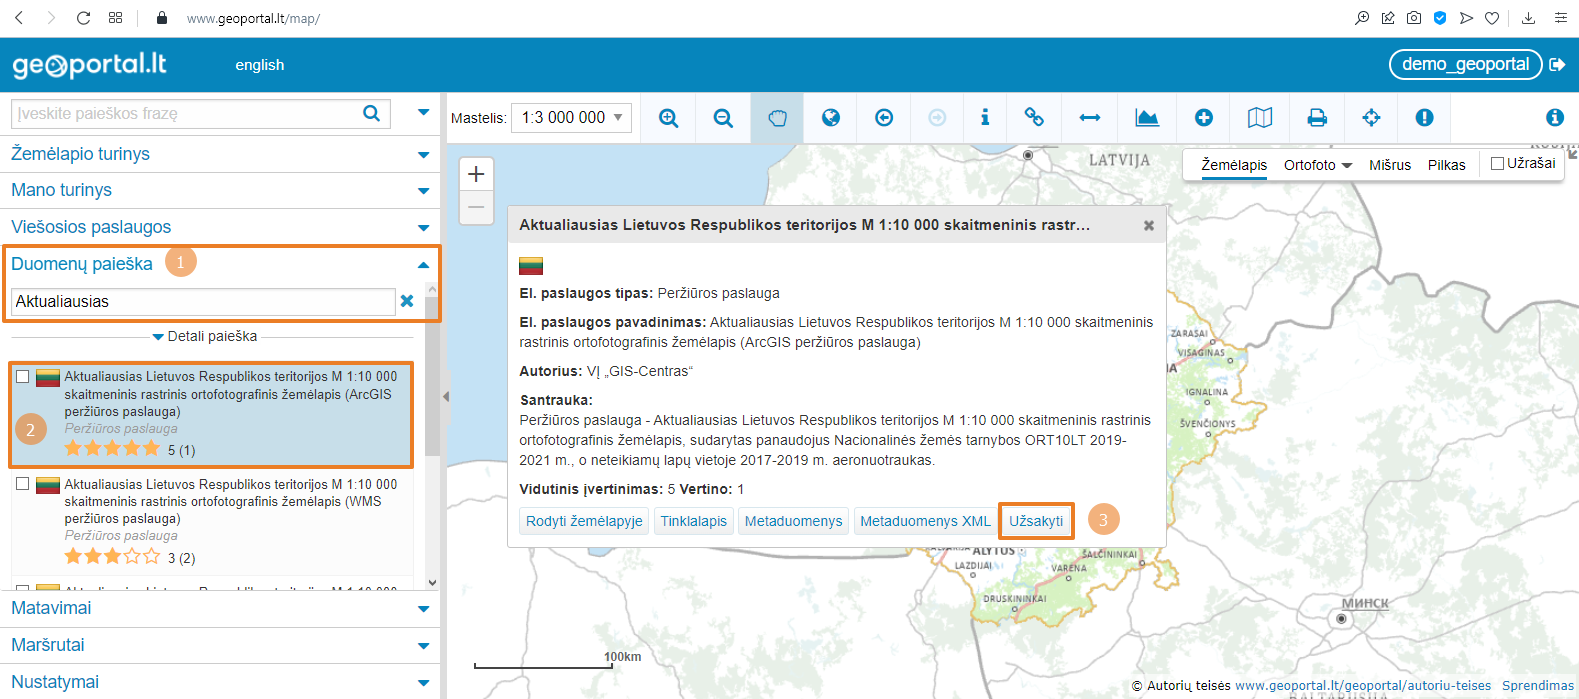Go to previous map extent arrow
The height and width of the screenshot is (699, 1579).
pos(884,118)
